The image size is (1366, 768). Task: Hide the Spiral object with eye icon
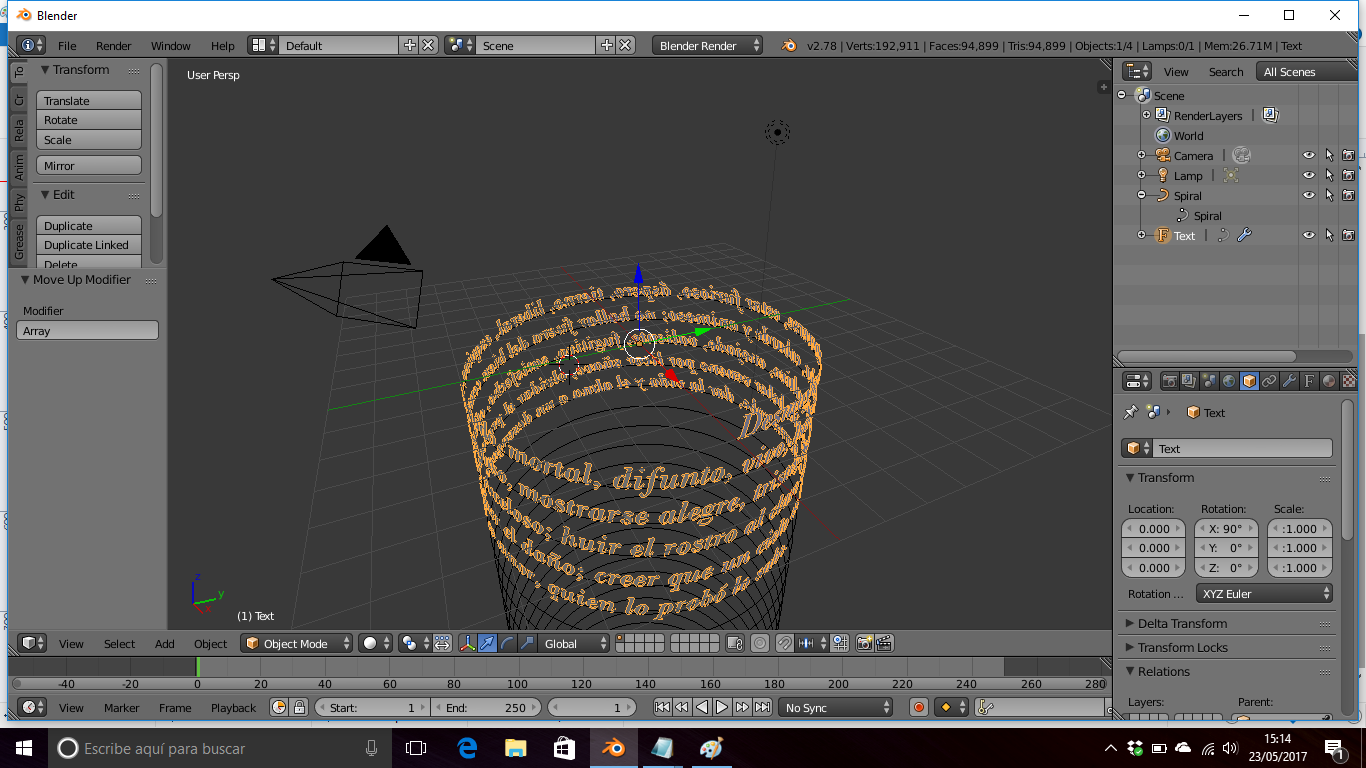(x=1308, y=195)
